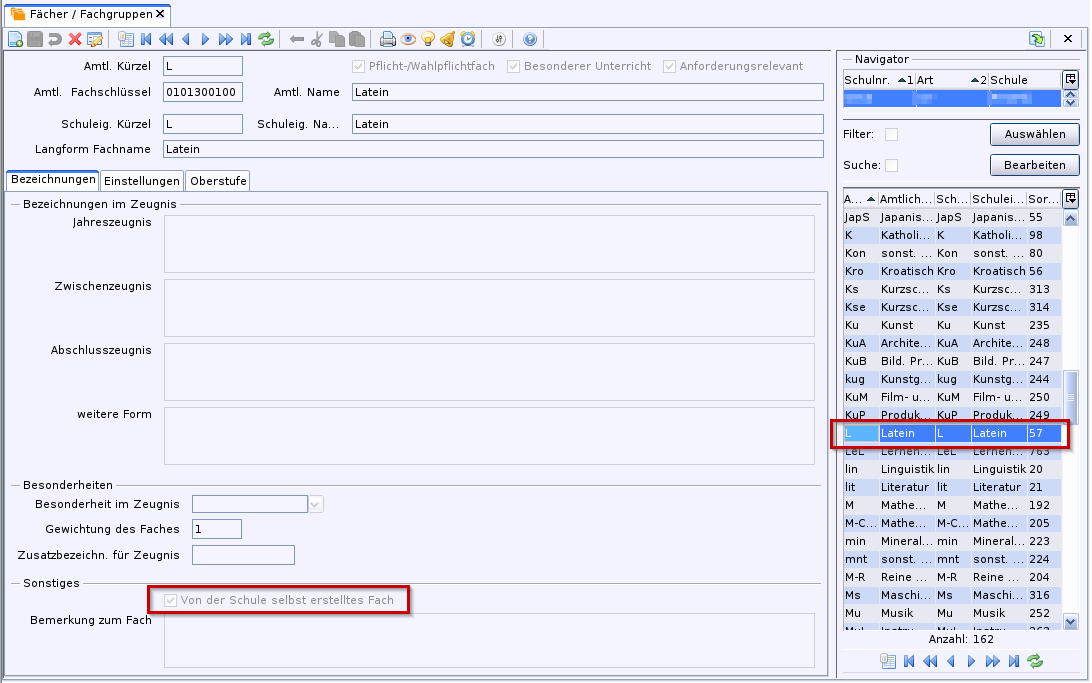Open reminders with the alarm clock icon
Screen dimensions: 1092x683
click(x=468, y=39)
